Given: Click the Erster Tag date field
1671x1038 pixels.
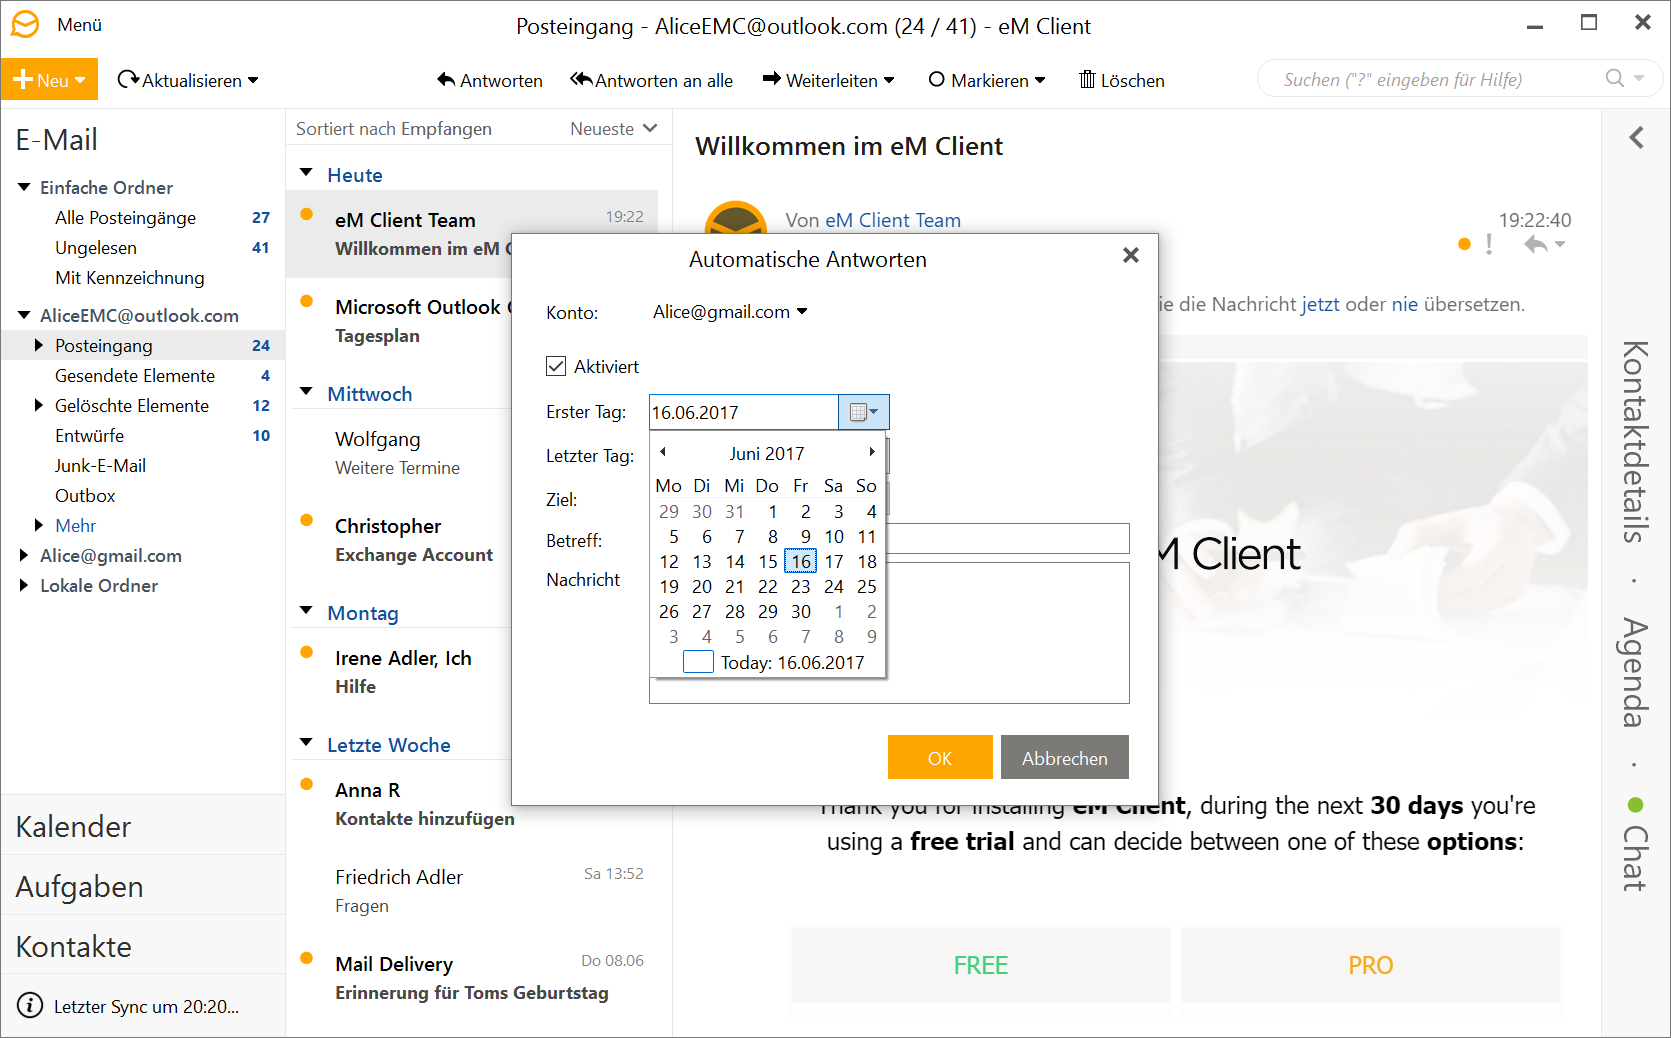Looking at the screenshot, I should tap(743, 412).
